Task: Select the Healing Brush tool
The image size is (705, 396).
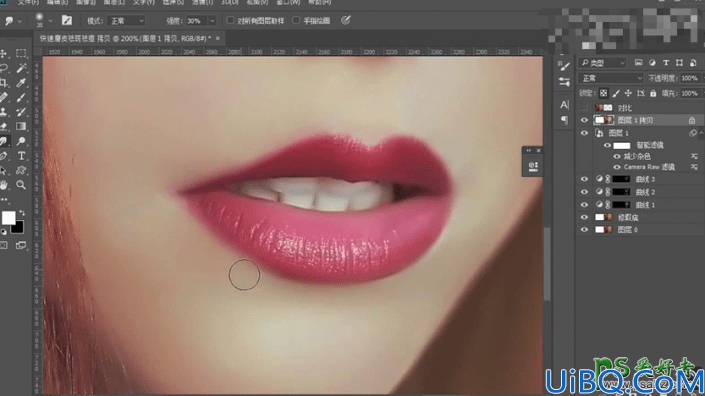Action: 4,97
